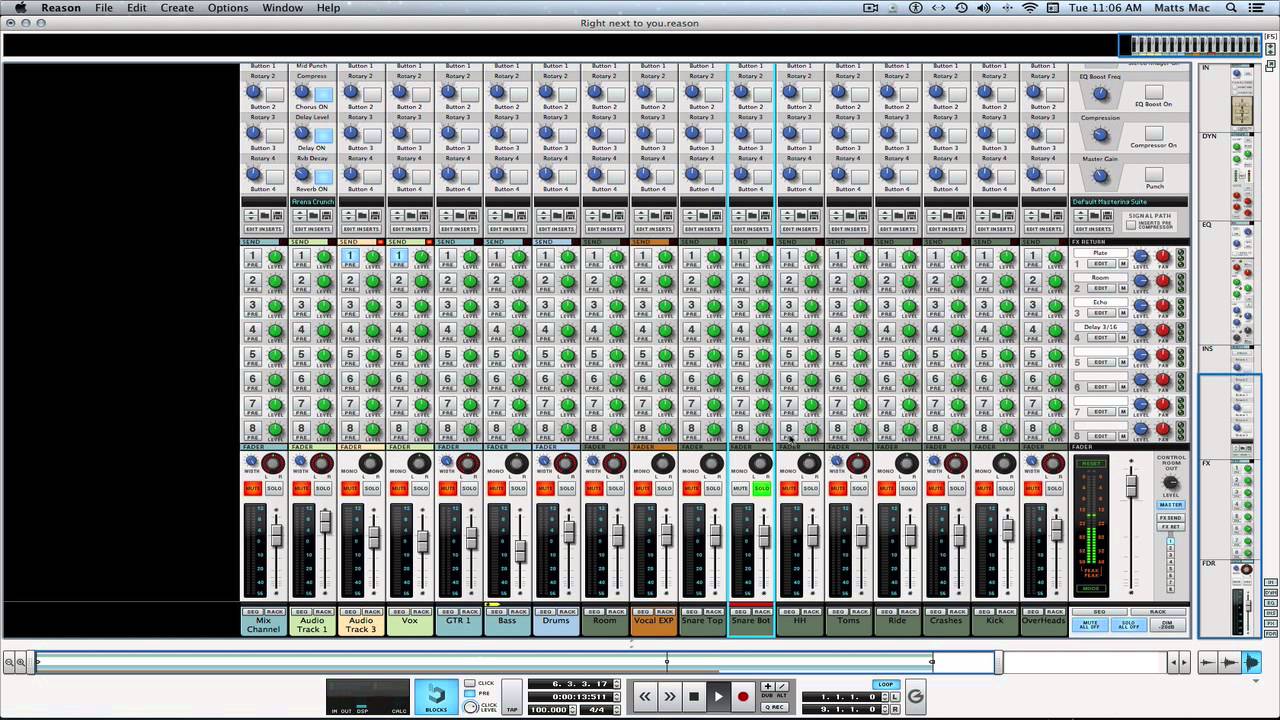
Task: Unmute the Mix Channel strip
Action: tap(253, 488)
